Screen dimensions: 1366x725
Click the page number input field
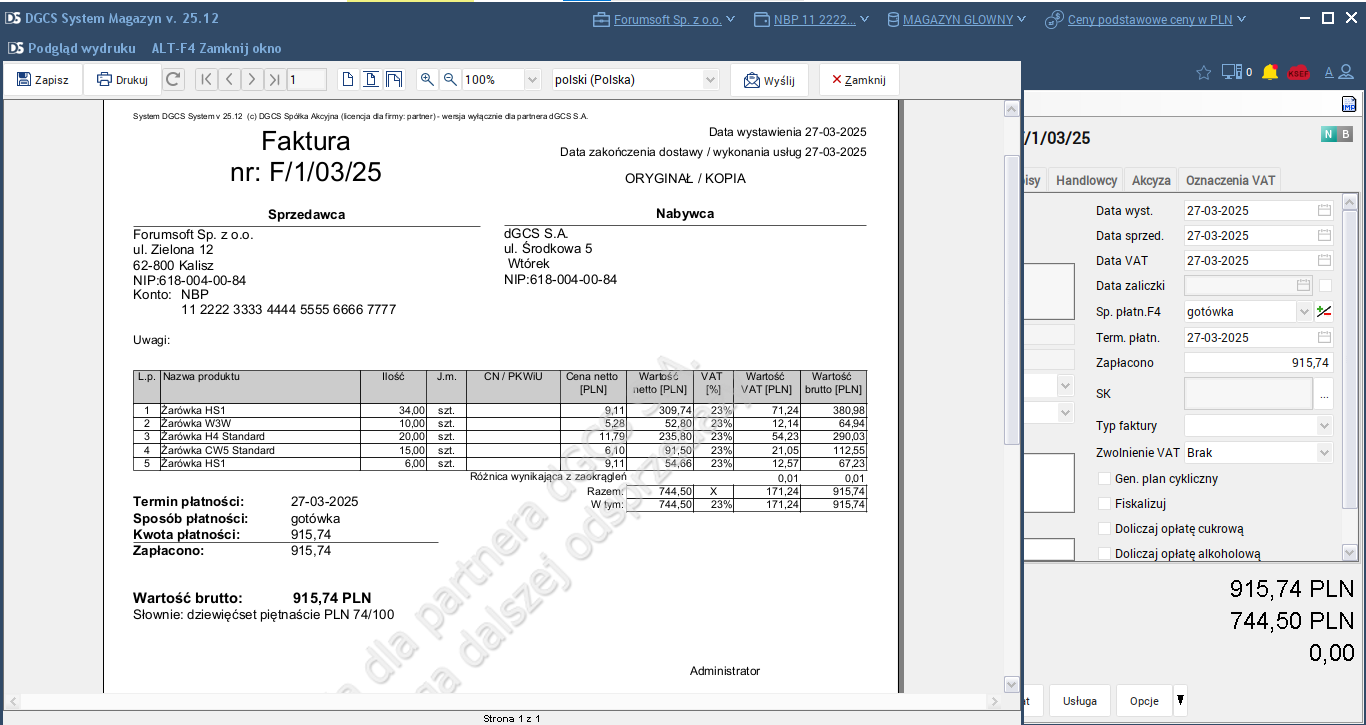[307, 80]
